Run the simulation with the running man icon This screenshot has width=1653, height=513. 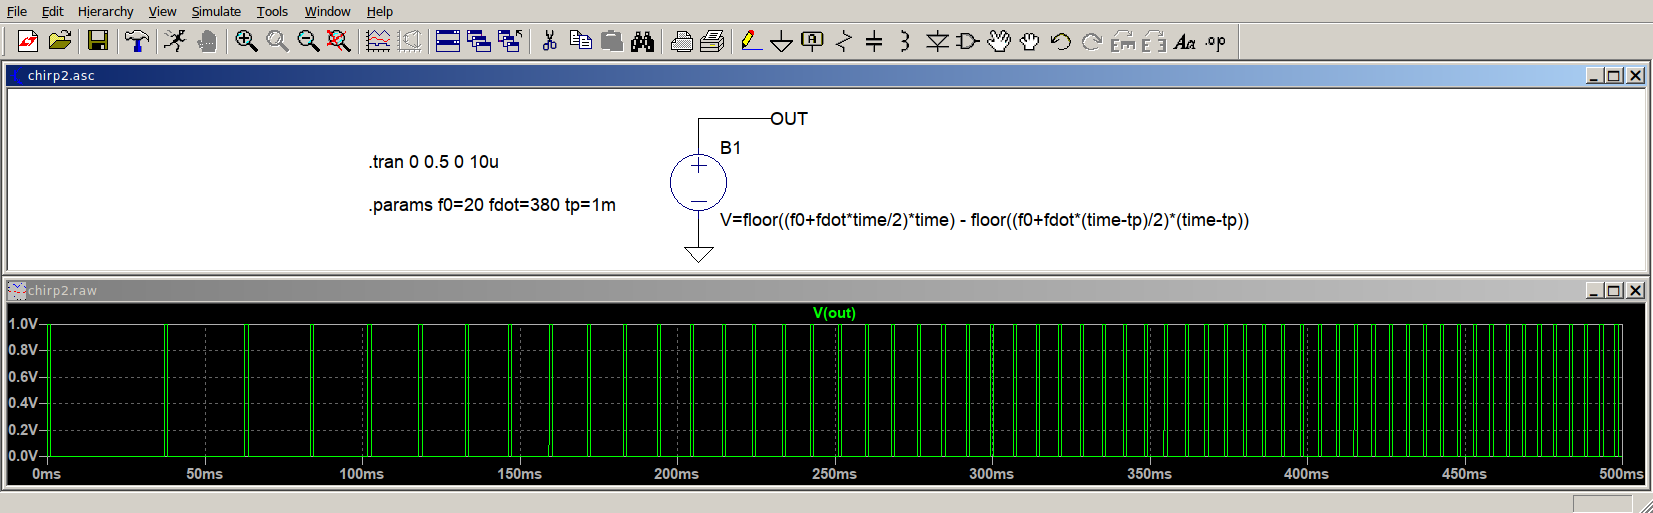point(176,41)
